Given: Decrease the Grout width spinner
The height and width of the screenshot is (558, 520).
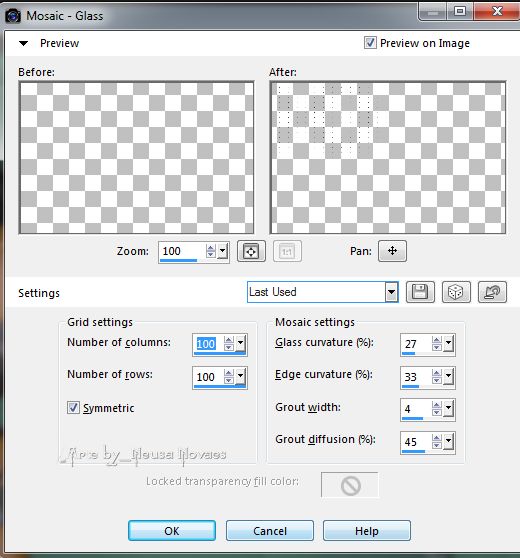Looking at the screenshot, I should click(x=436, y=413).
